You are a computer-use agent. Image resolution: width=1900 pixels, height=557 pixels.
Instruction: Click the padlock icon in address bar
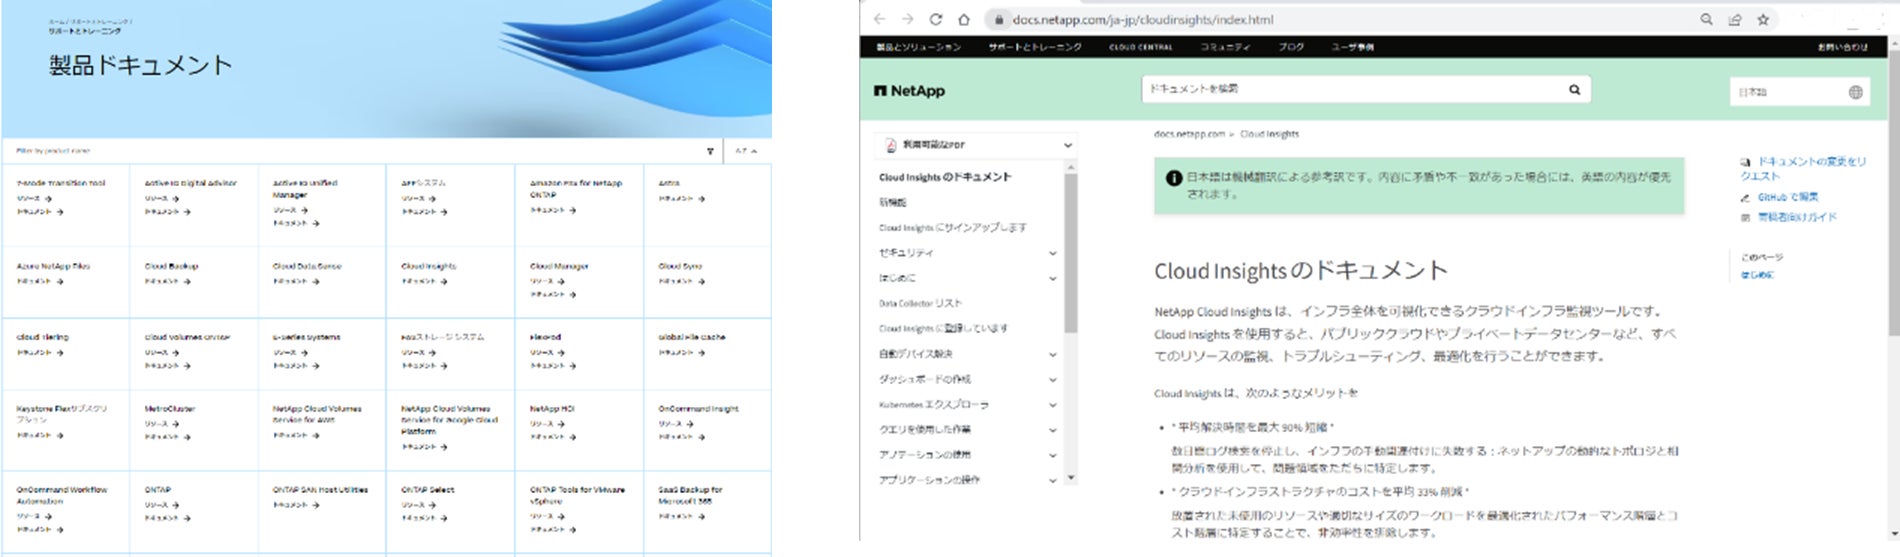tap(998, 20)
